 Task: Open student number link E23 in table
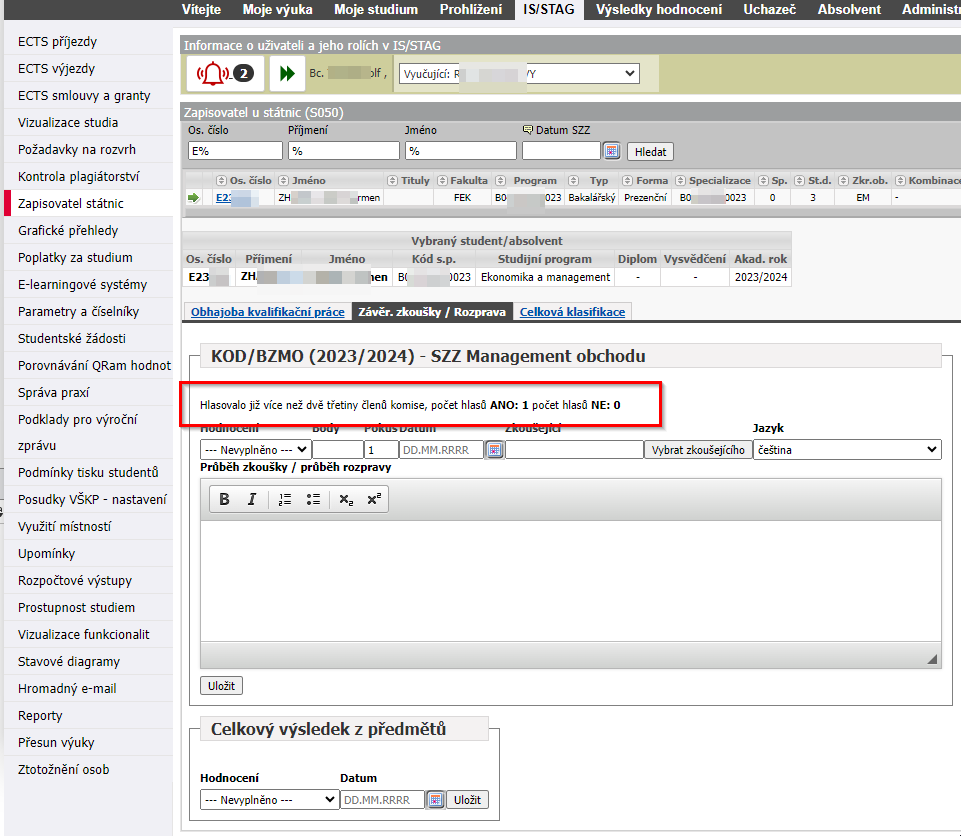[x=224, y=197]
